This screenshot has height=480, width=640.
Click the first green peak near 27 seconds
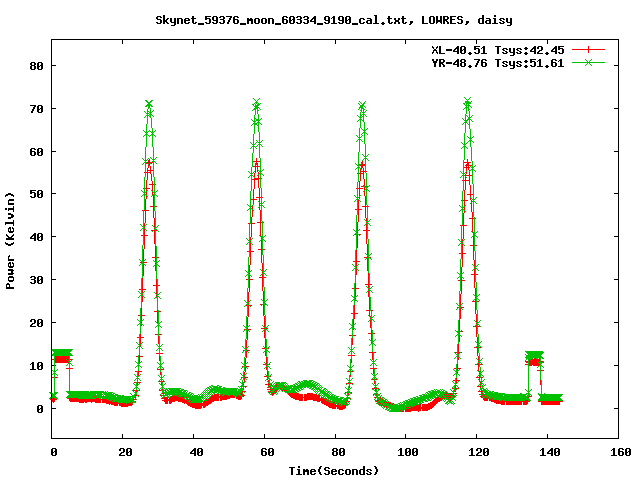point(149,104)
